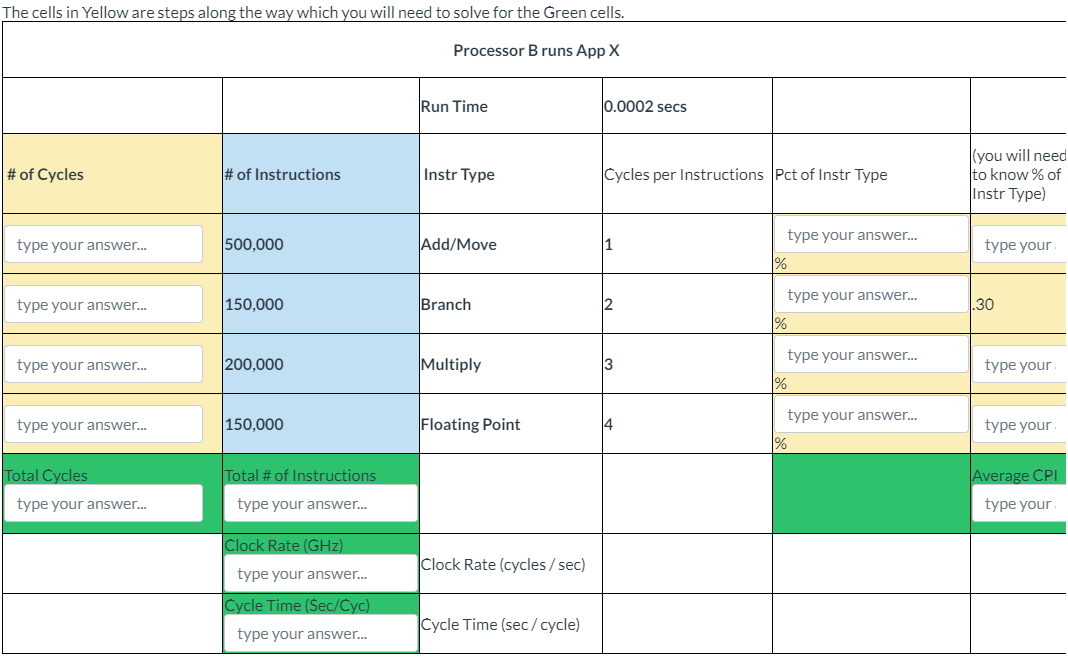Click the Run Time label cell
This screenshot has width=1068, height=657.
(x=511, y=106)
